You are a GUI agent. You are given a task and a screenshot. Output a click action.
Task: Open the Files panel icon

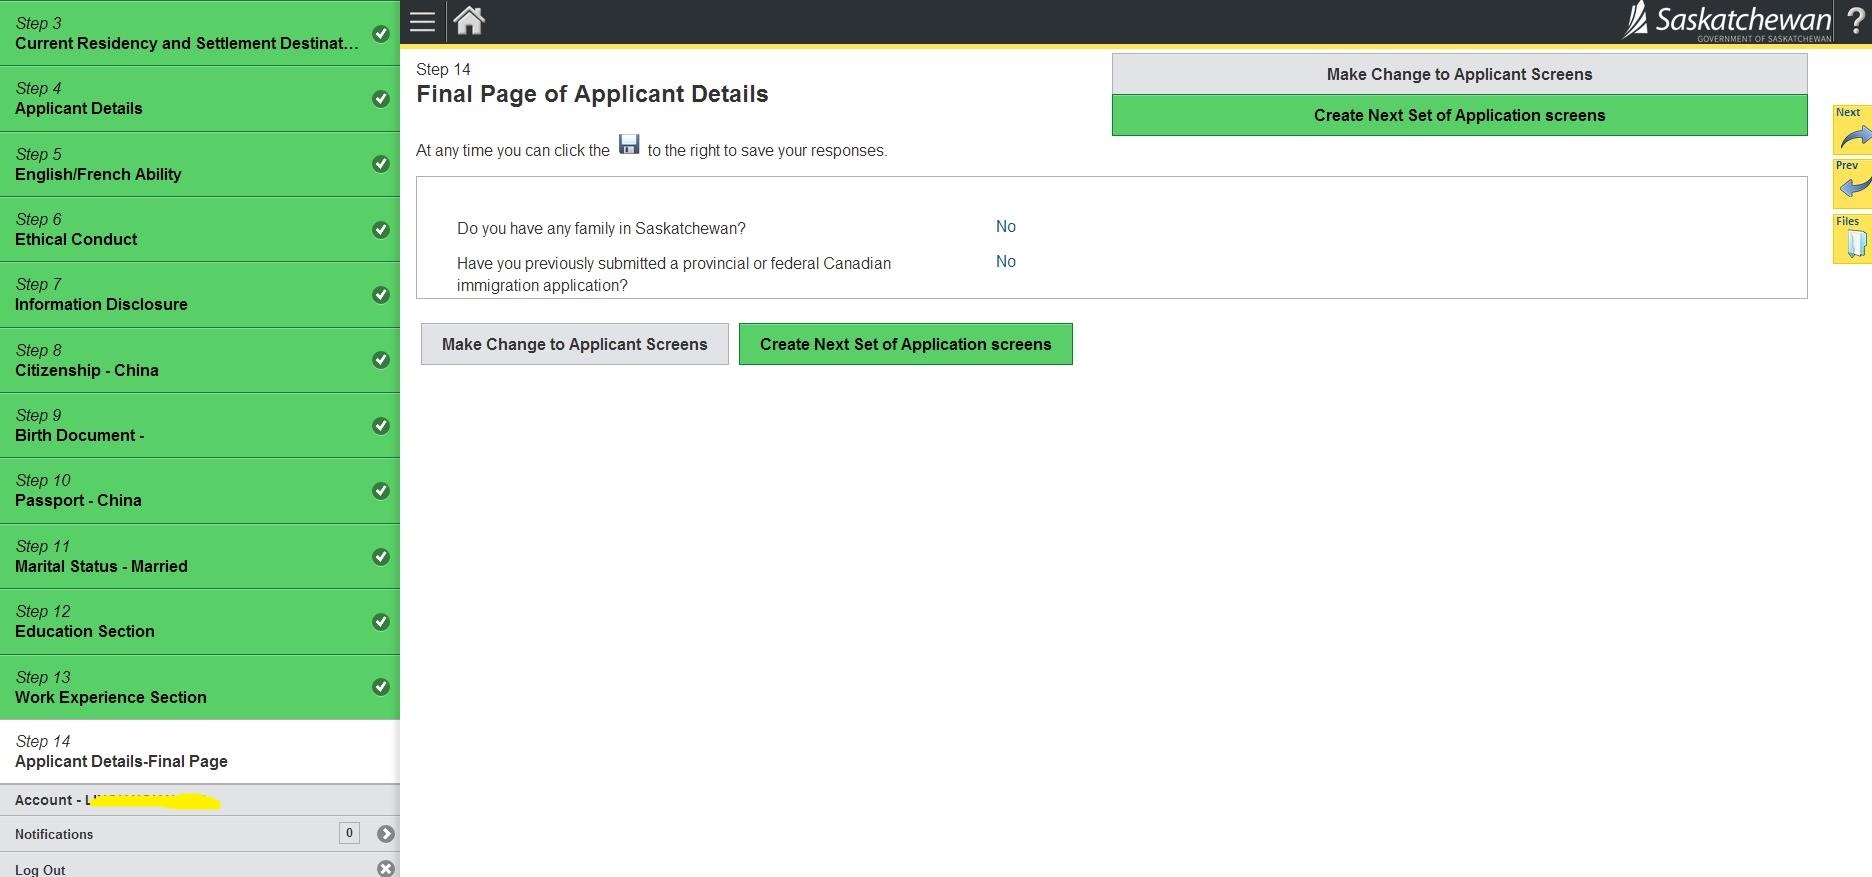pos(1852,240)
